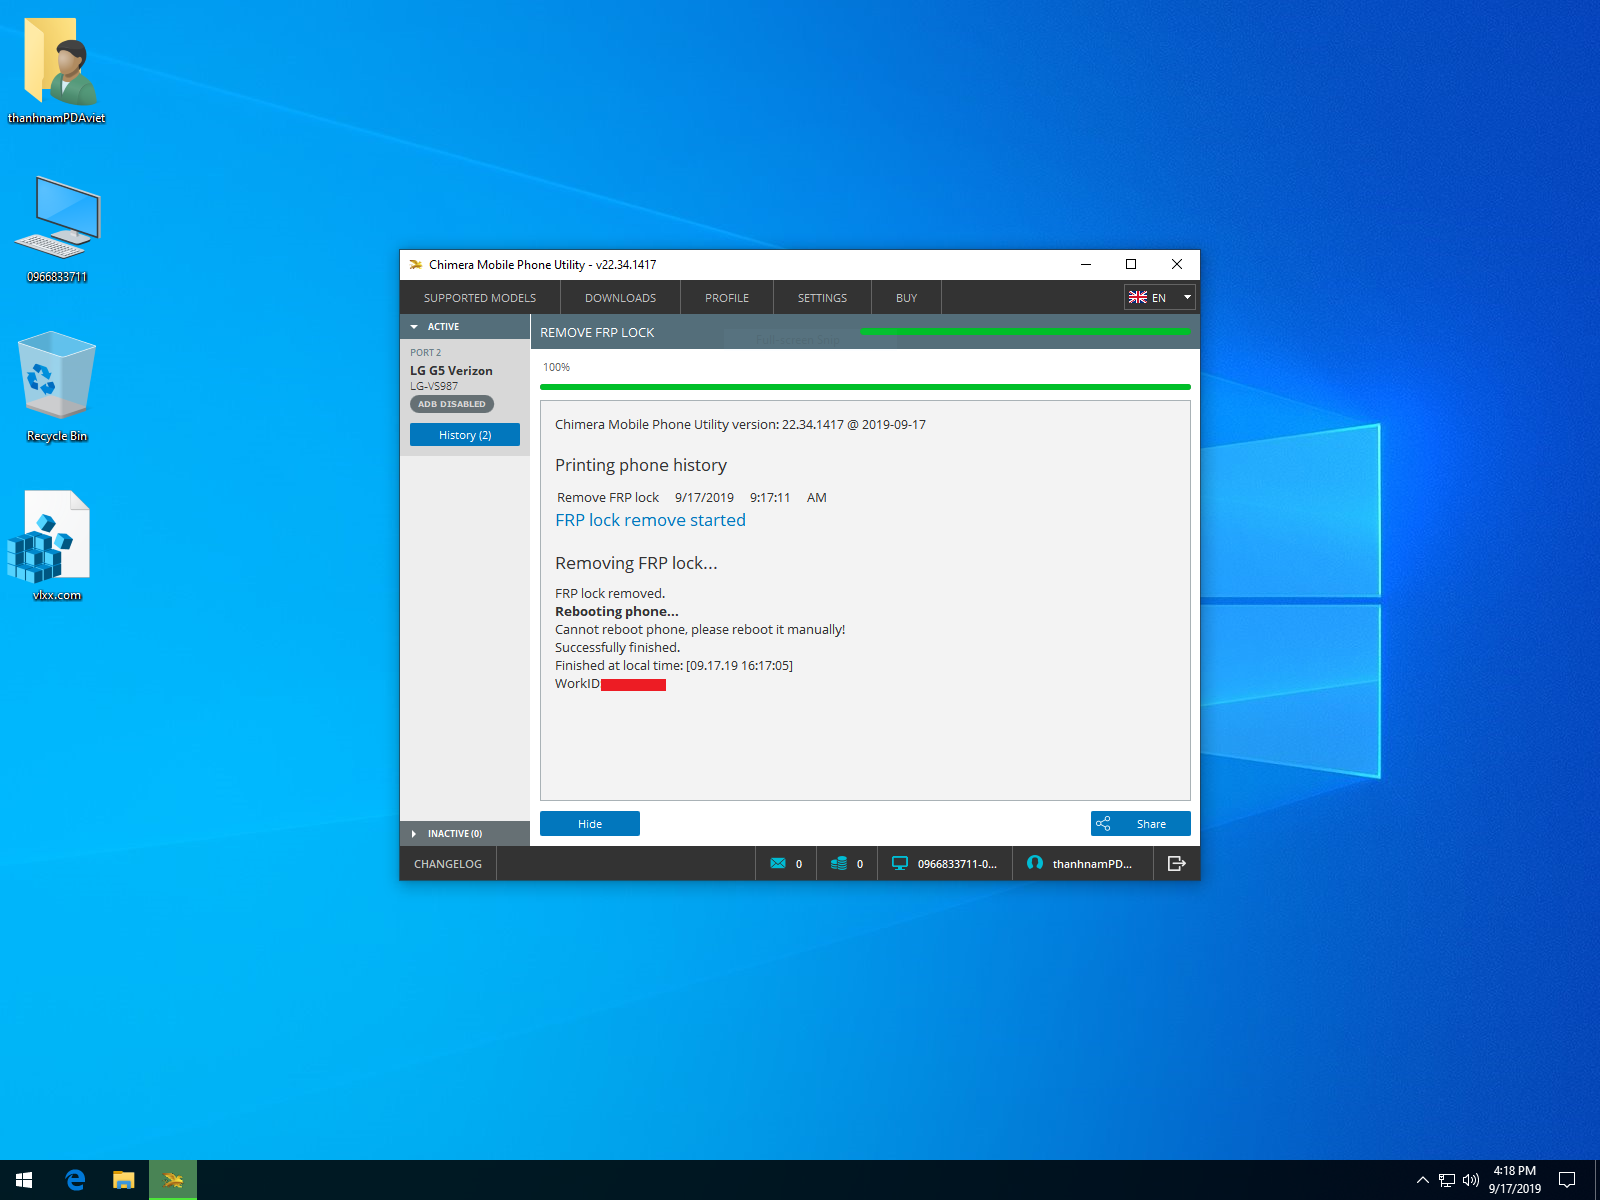Image resolution: width=1600 pixels, height=1200 pixels.
Task: Click the taskbar clock showing 4:18 PM
Action: coord(1514,1180)
